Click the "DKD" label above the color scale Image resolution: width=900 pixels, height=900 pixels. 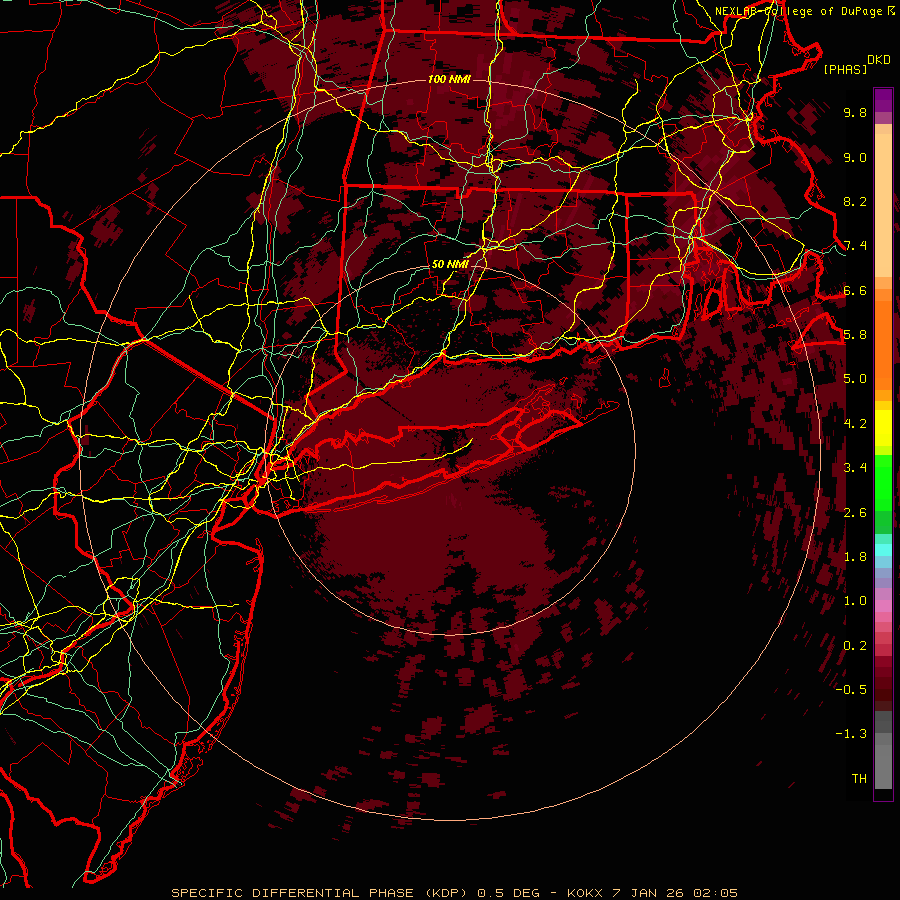[879, 60]
